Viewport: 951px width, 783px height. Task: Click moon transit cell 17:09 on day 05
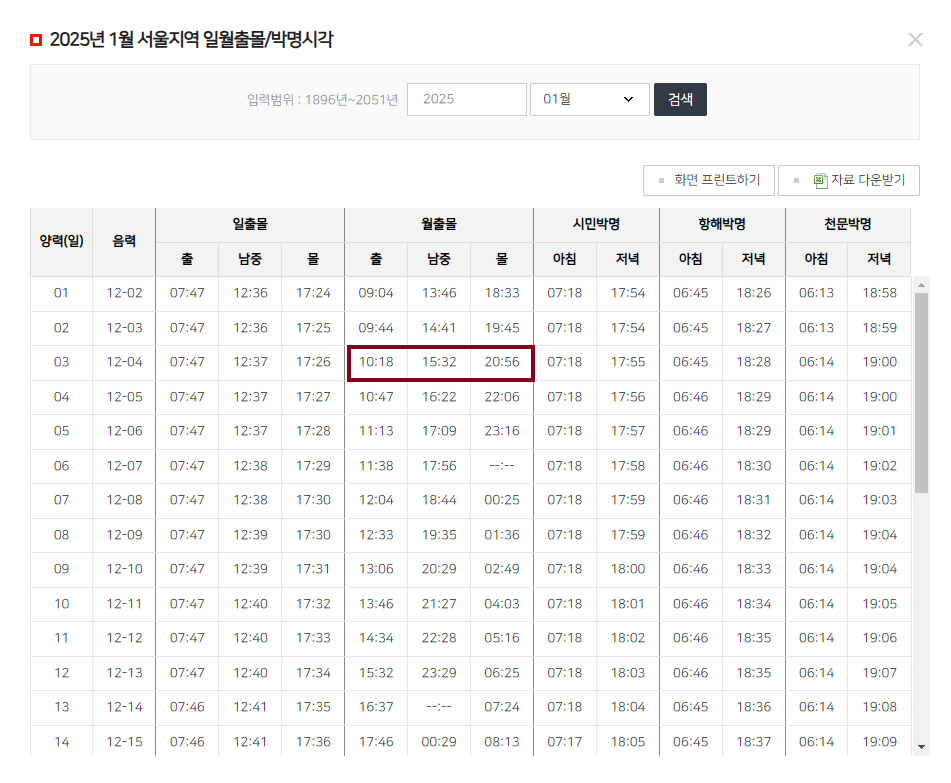pyautogui.click(x=439, y=431)
